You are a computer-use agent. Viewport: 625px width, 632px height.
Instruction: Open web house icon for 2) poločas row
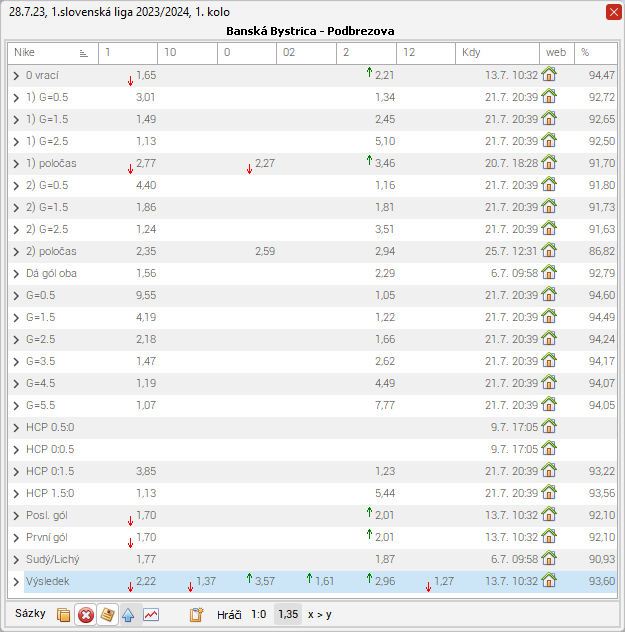[549, 251]
